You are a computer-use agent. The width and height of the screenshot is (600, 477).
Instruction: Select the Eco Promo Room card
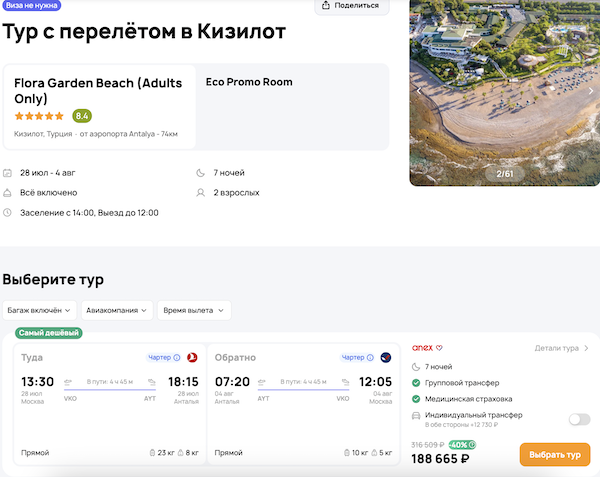click(x=292, y=106)
